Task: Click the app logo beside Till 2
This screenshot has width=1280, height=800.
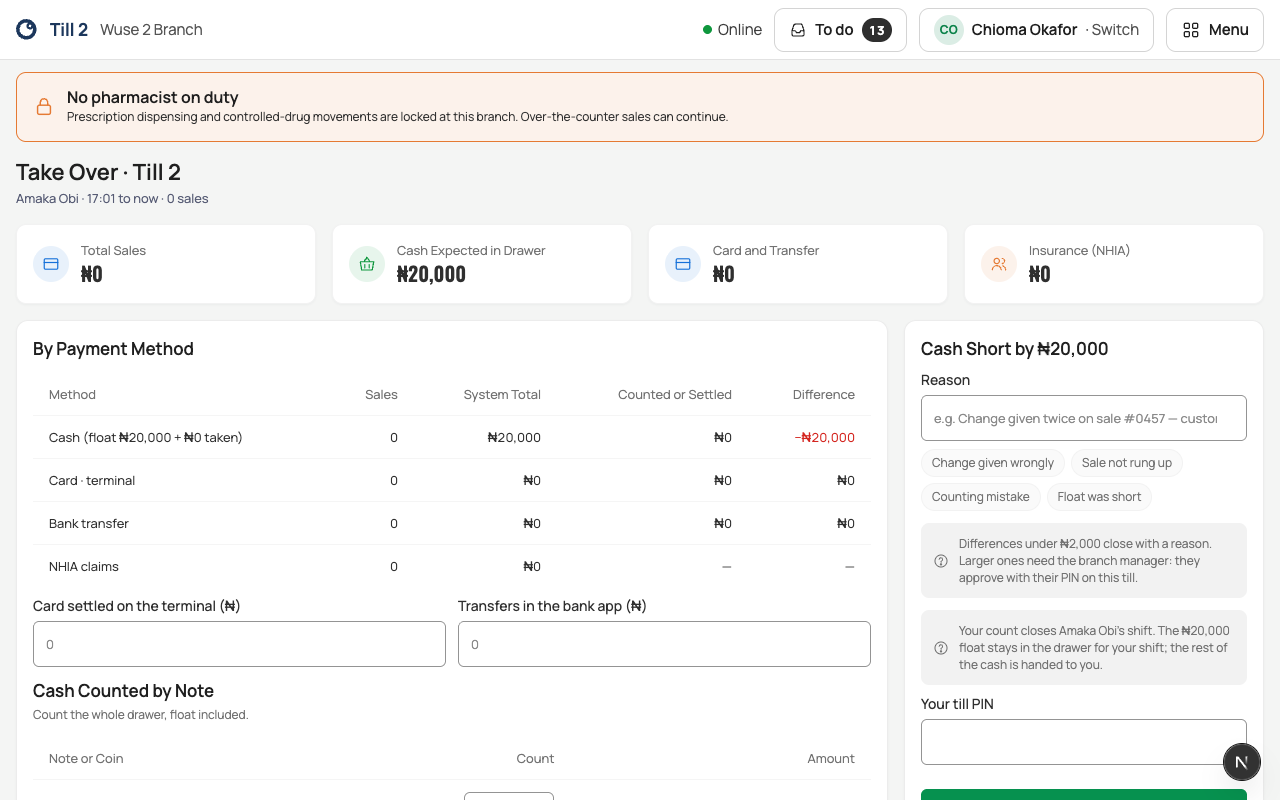Action: click(26, 30)
